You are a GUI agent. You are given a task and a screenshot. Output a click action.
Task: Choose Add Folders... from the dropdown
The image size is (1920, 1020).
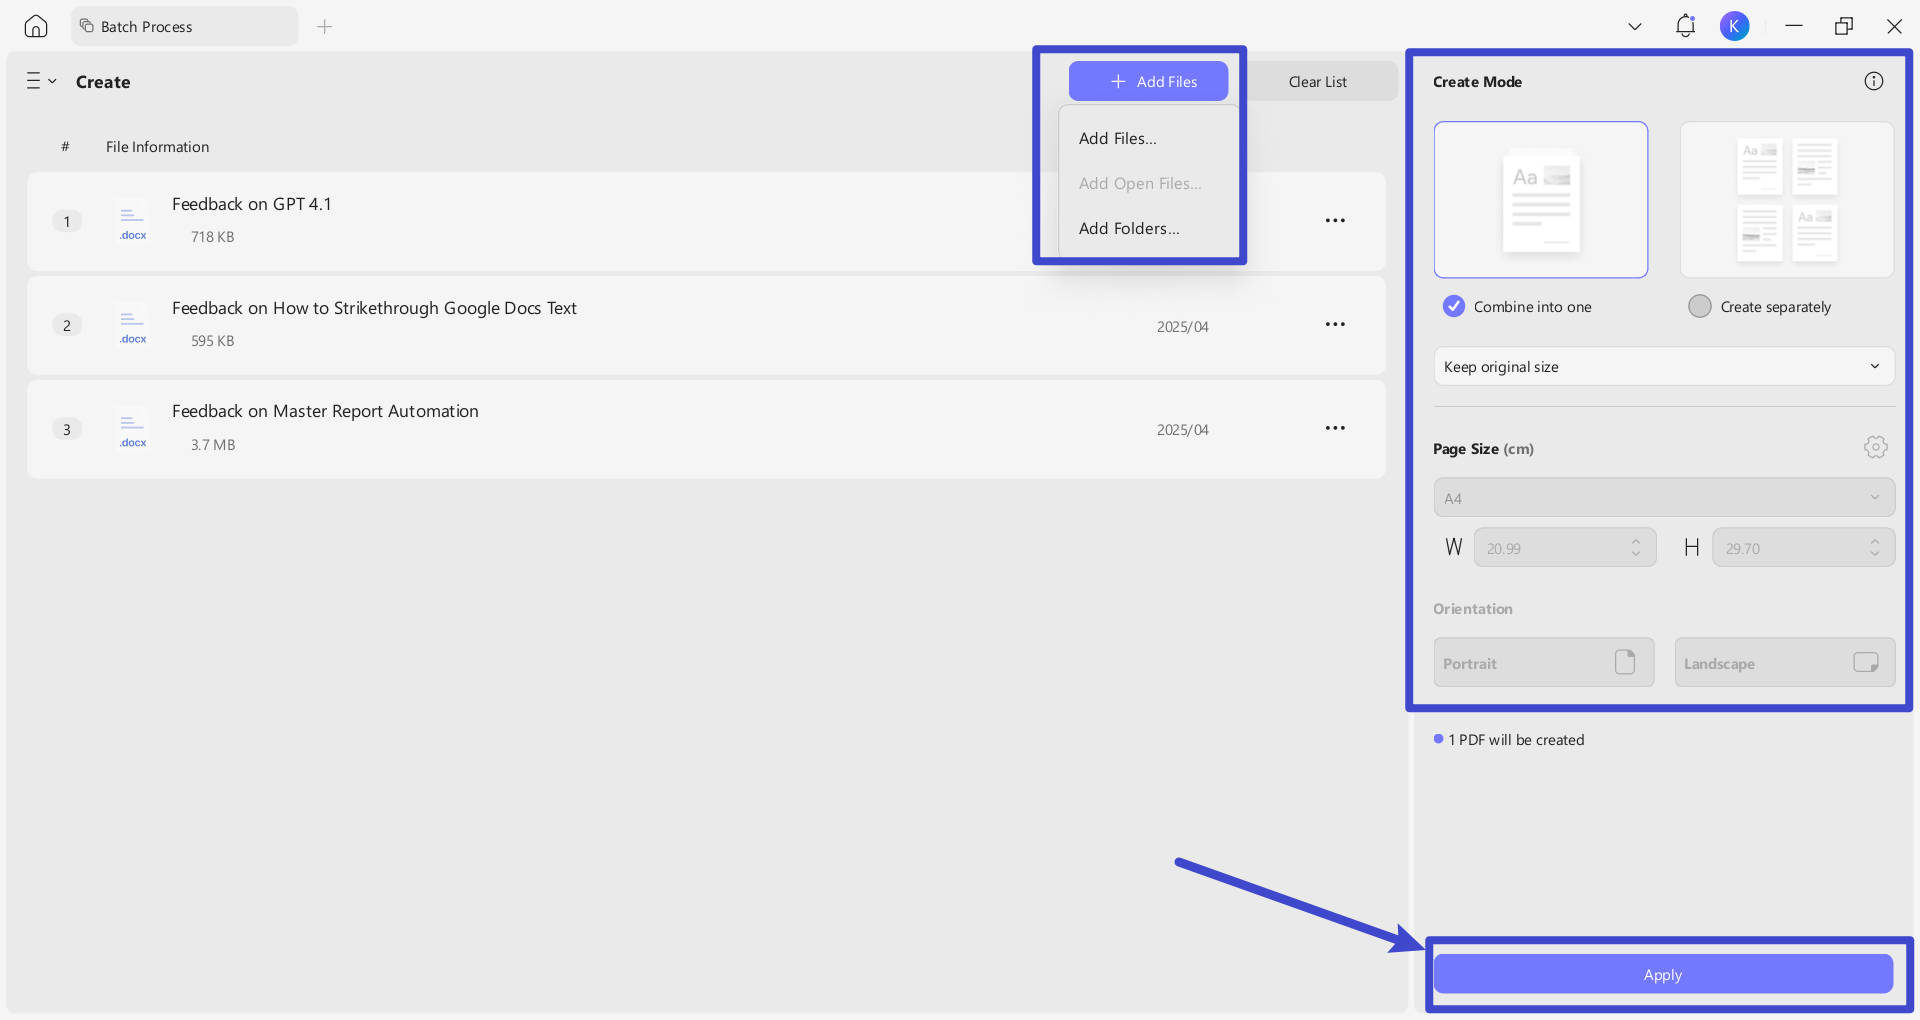[1129, 228]
